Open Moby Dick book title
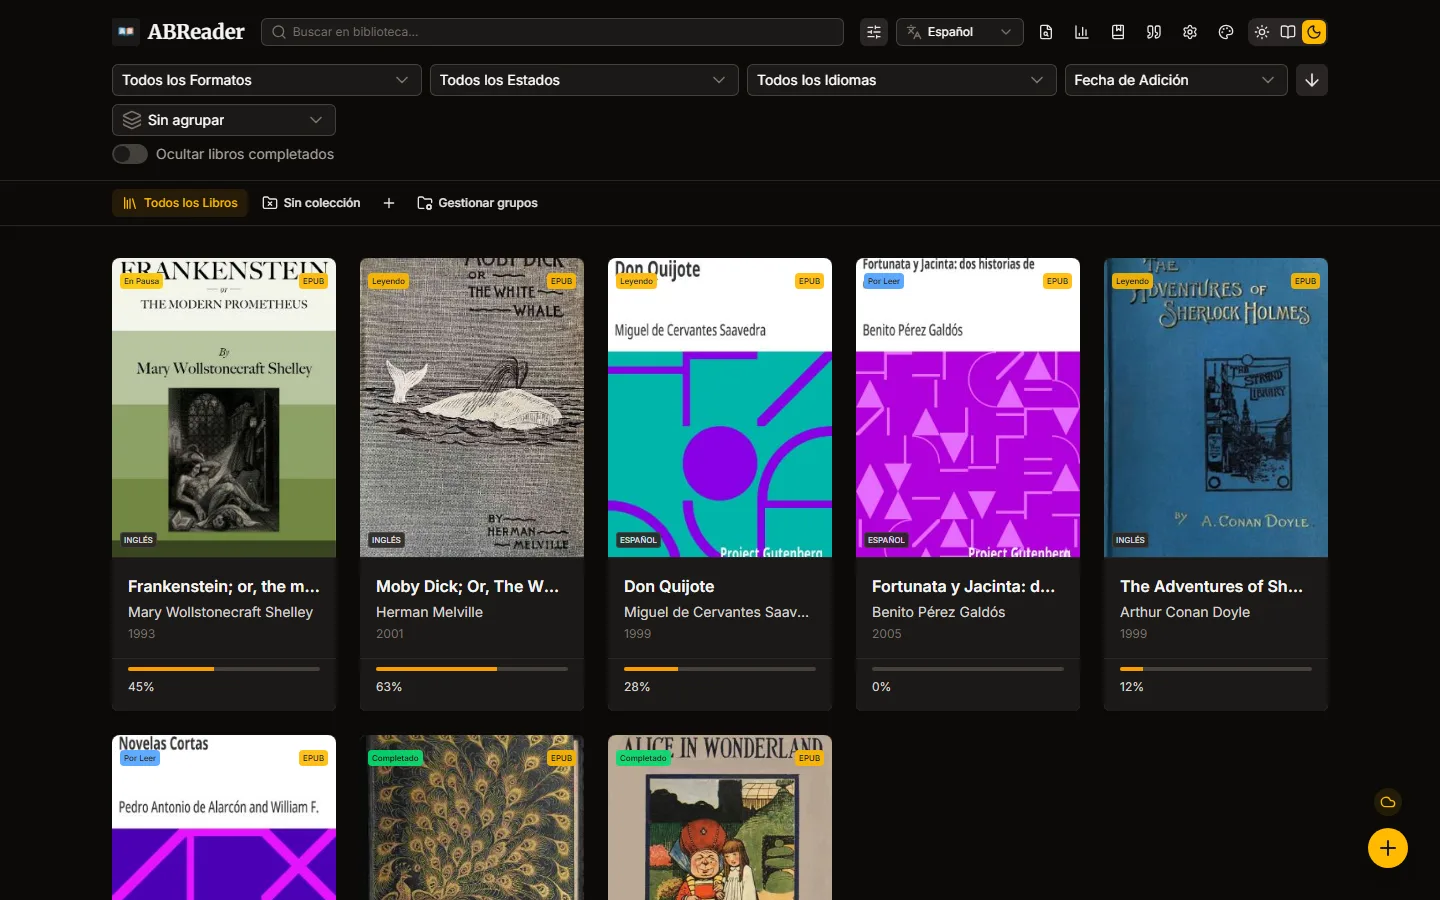 (x=467, y=586)
